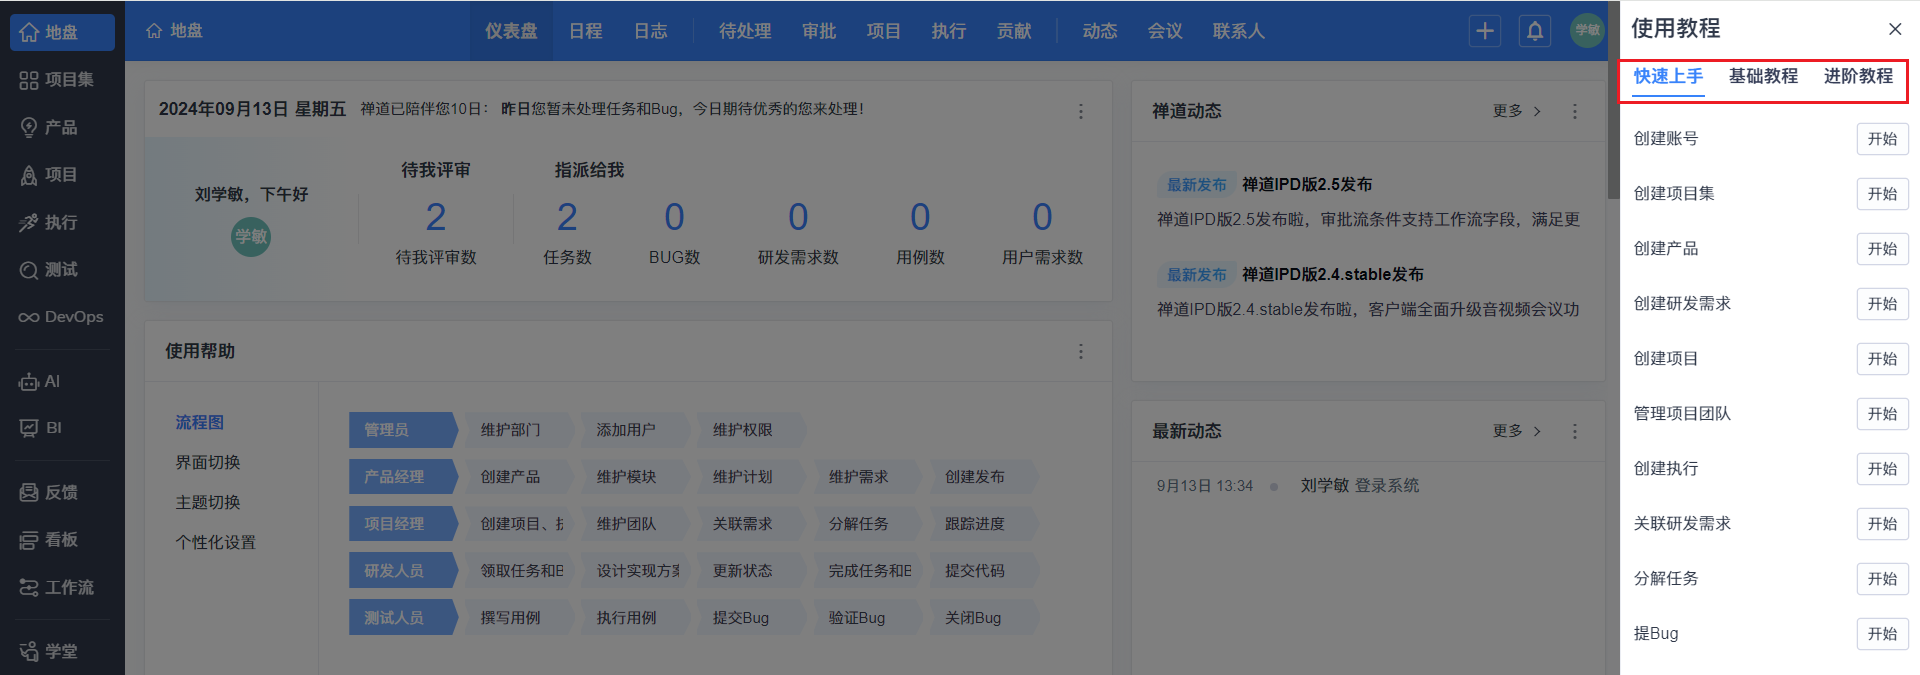Switch to the 进阶教程 tab
Viewport: 1920px width, 675px height.
click(x=1857, y=76)
